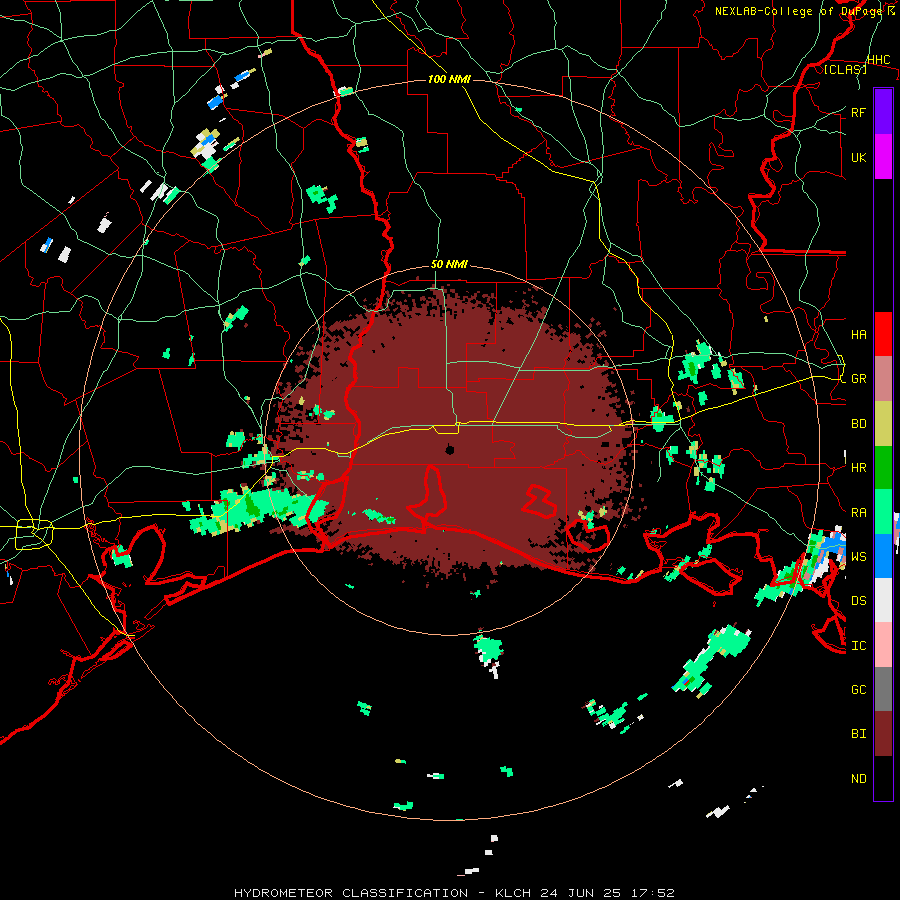Pick the blue WS legend swatch
The height and width of the screenshot is (900, 900).
click(883, 556)
